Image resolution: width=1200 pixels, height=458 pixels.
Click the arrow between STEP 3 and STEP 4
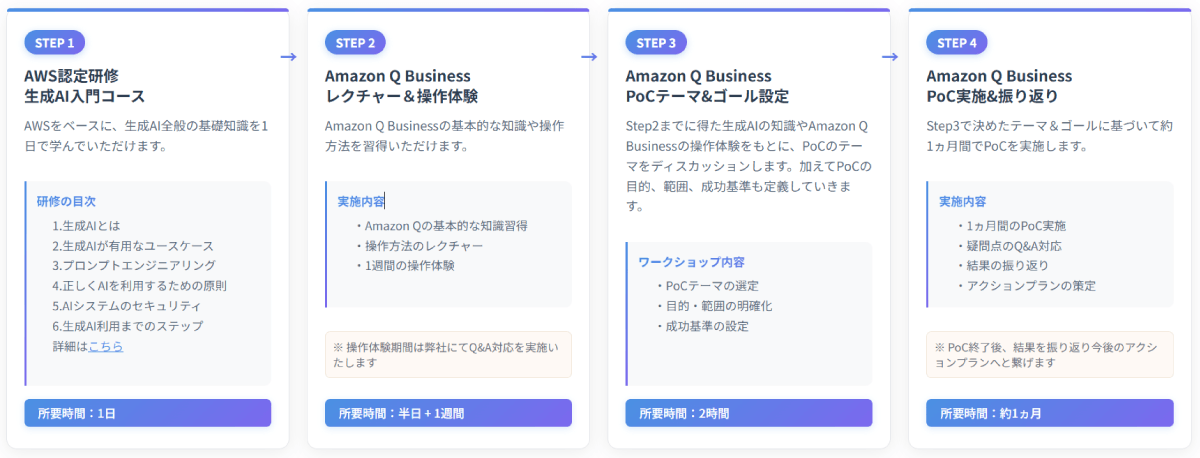click(x=889, y=56)
